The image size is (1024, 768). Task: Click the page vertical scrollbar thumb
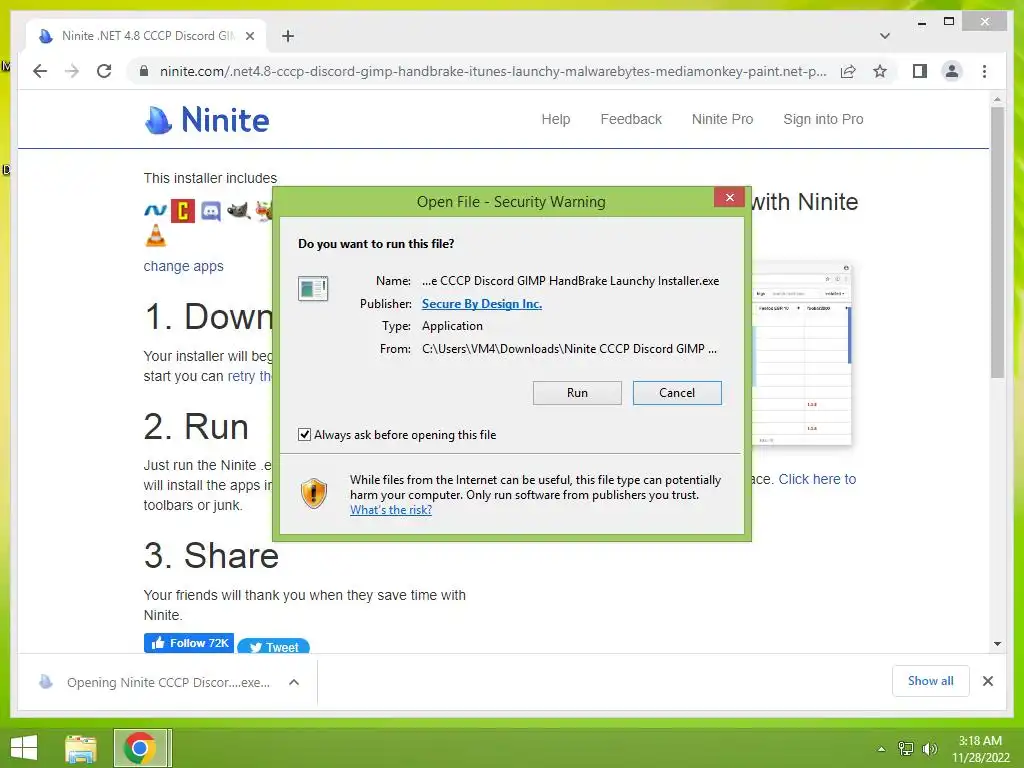997,242
